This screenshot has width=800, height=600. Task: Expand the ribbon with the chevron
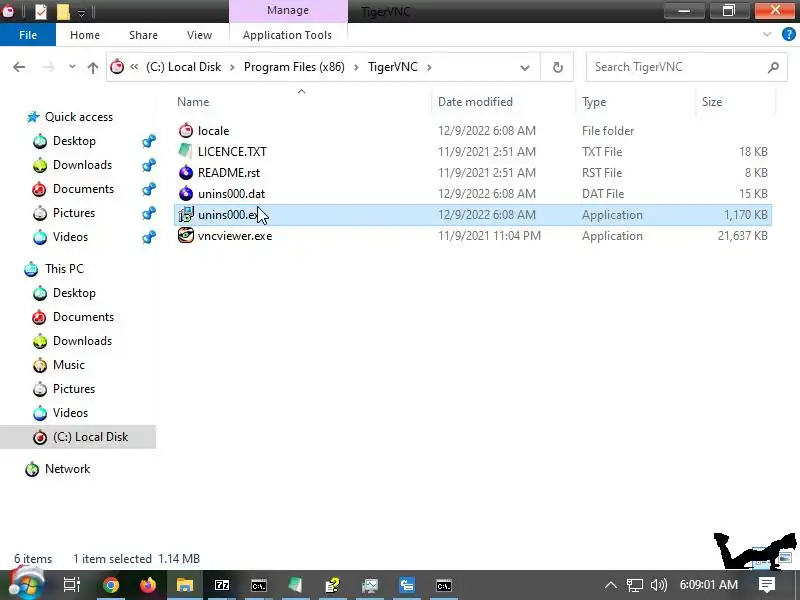pyautogui.click(x=767, y=35)
